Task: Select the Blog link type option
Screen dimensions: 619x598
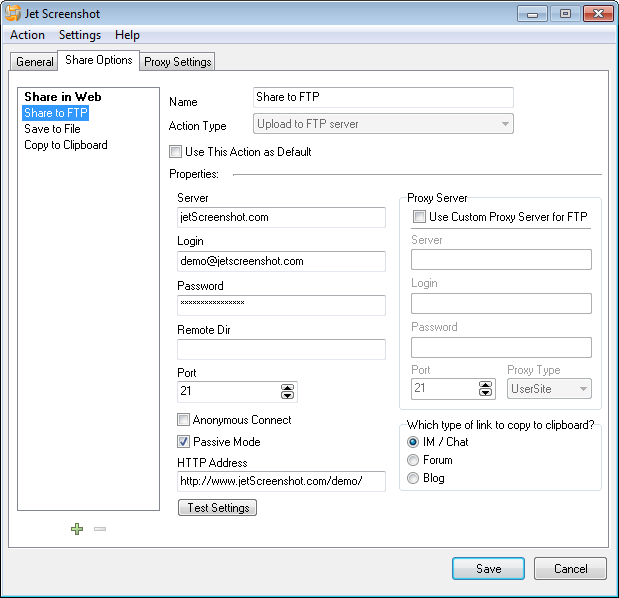Action: tap(413, 478)
